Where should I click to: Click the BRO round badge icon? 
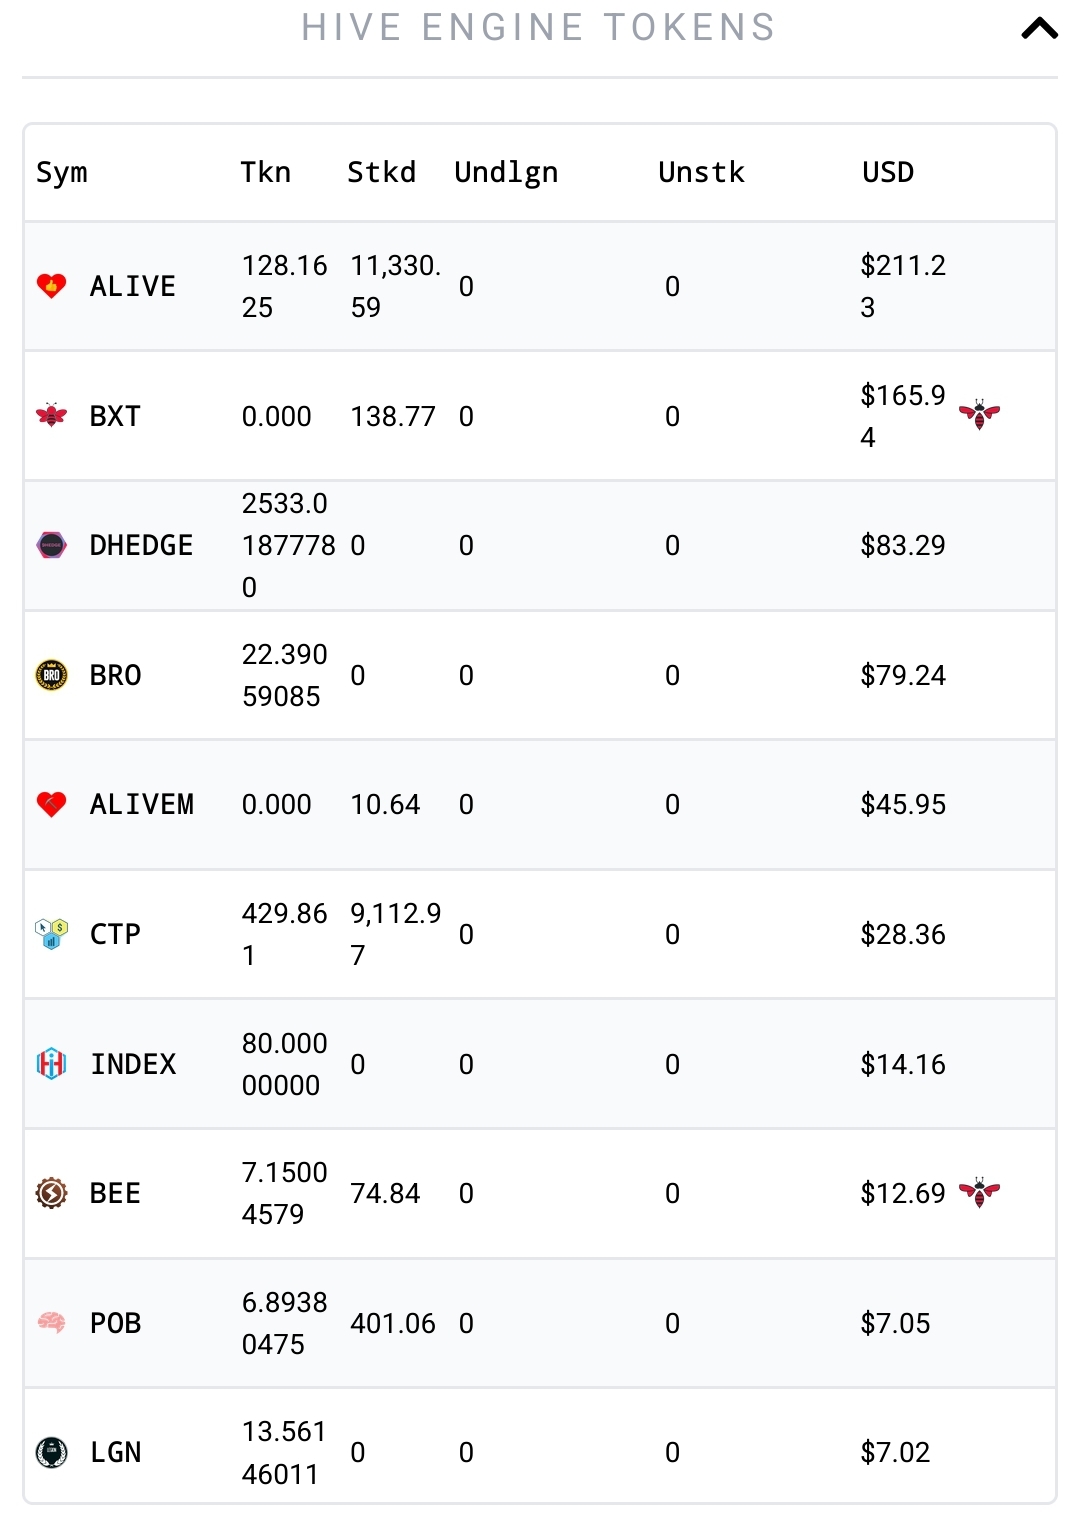(x=51, y=675)
